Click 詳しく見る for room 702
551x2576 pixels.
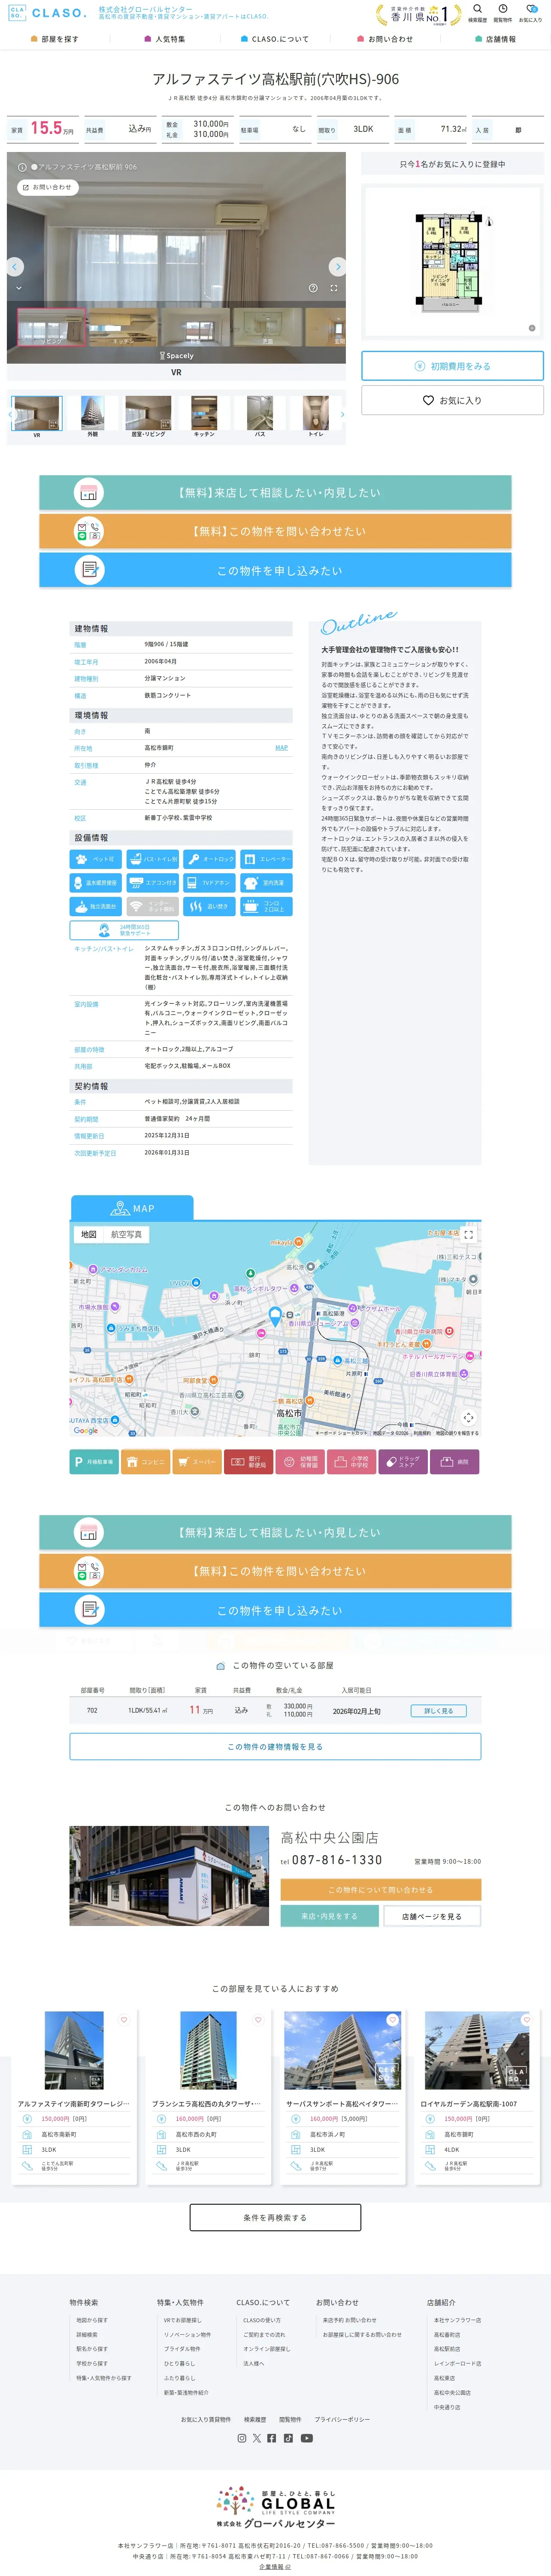click(438, 1711)
